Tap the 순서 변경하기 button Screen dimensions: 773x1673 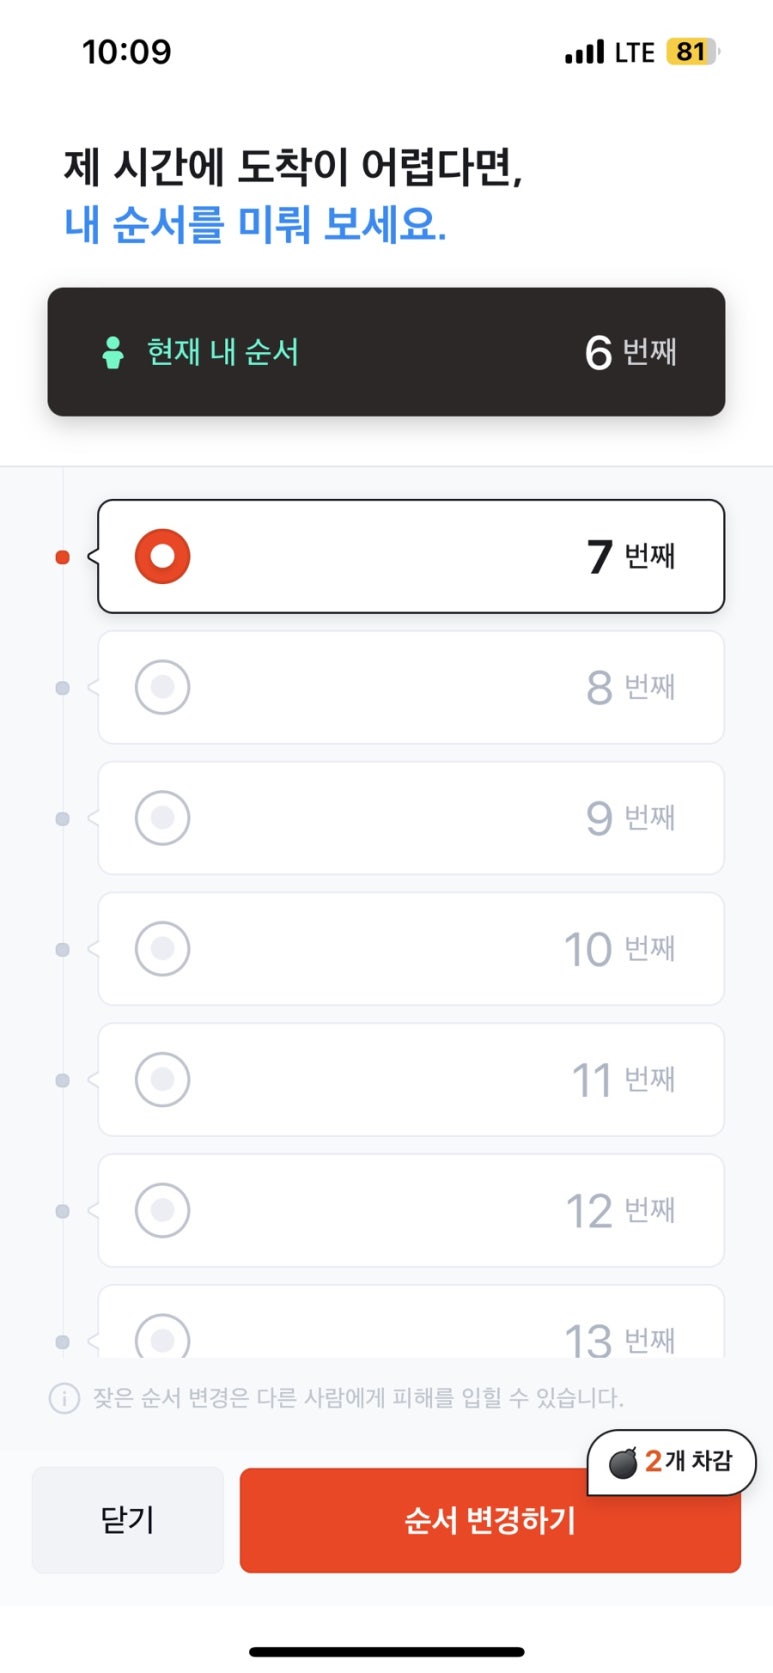tap(490, 1520)
